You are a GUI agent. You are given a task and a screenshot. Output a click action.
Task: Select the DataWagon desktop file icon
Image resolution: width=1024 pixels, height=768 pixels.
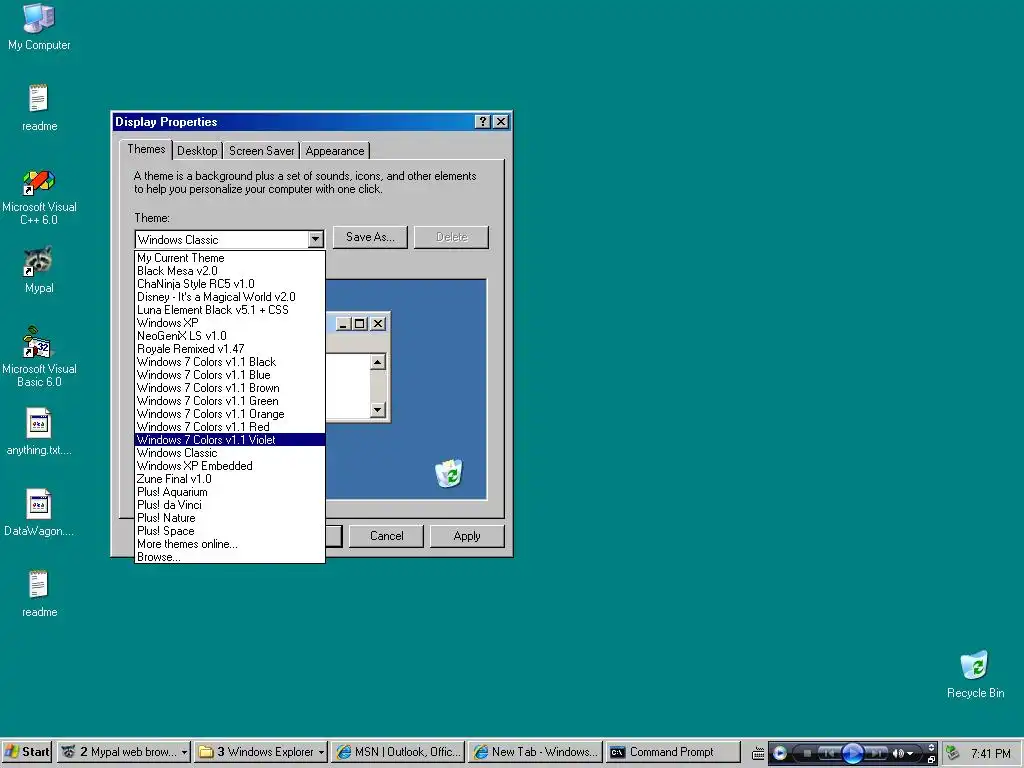(39, 513)
